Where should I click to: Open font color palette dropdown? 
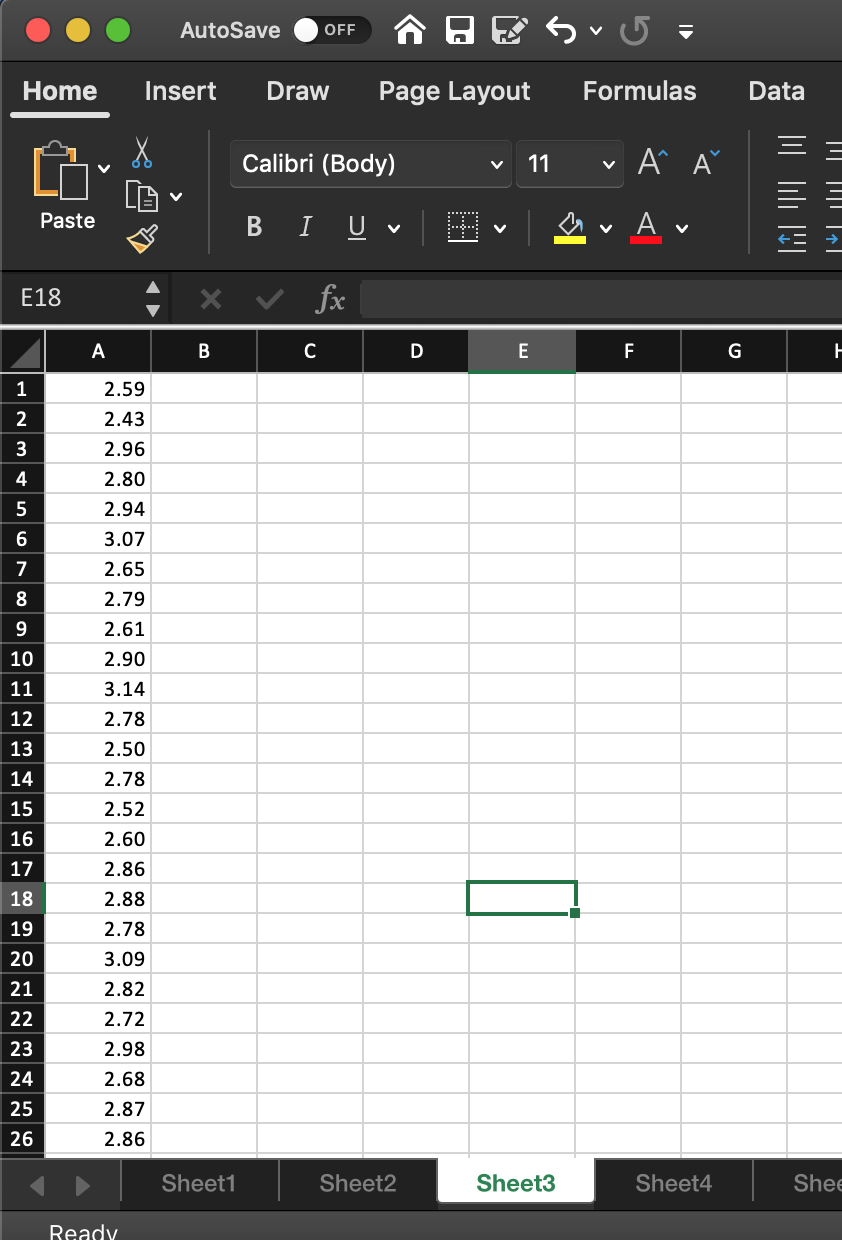pos(682,229)
